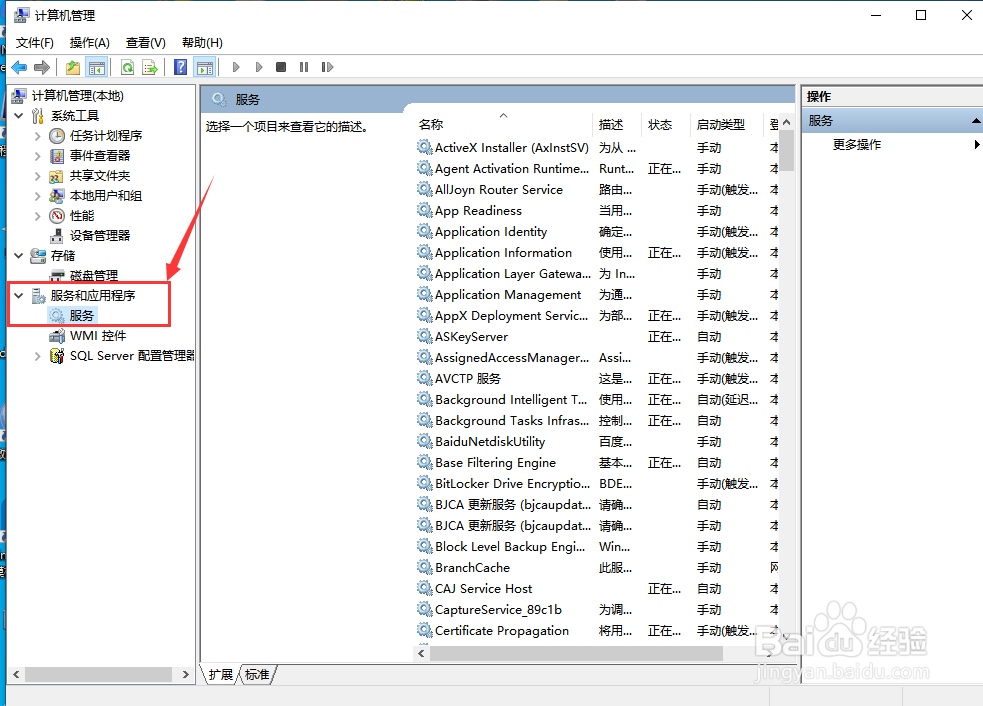Click the Up one level folder icon
Viewport: 983px width, 706px height.
[73, 67]
